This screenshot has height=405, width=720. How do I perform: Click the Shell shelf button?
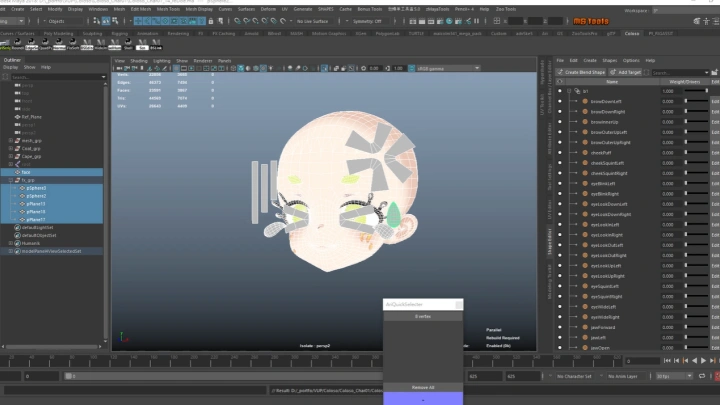(128, 44)
